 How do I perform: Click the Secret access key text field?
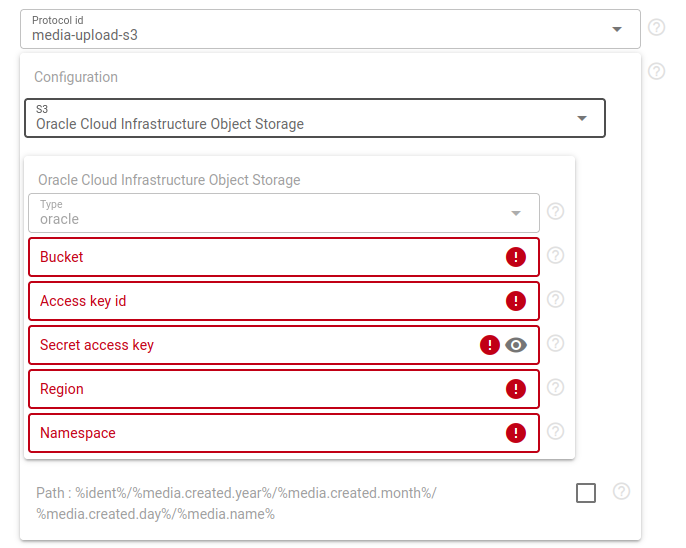250,345
